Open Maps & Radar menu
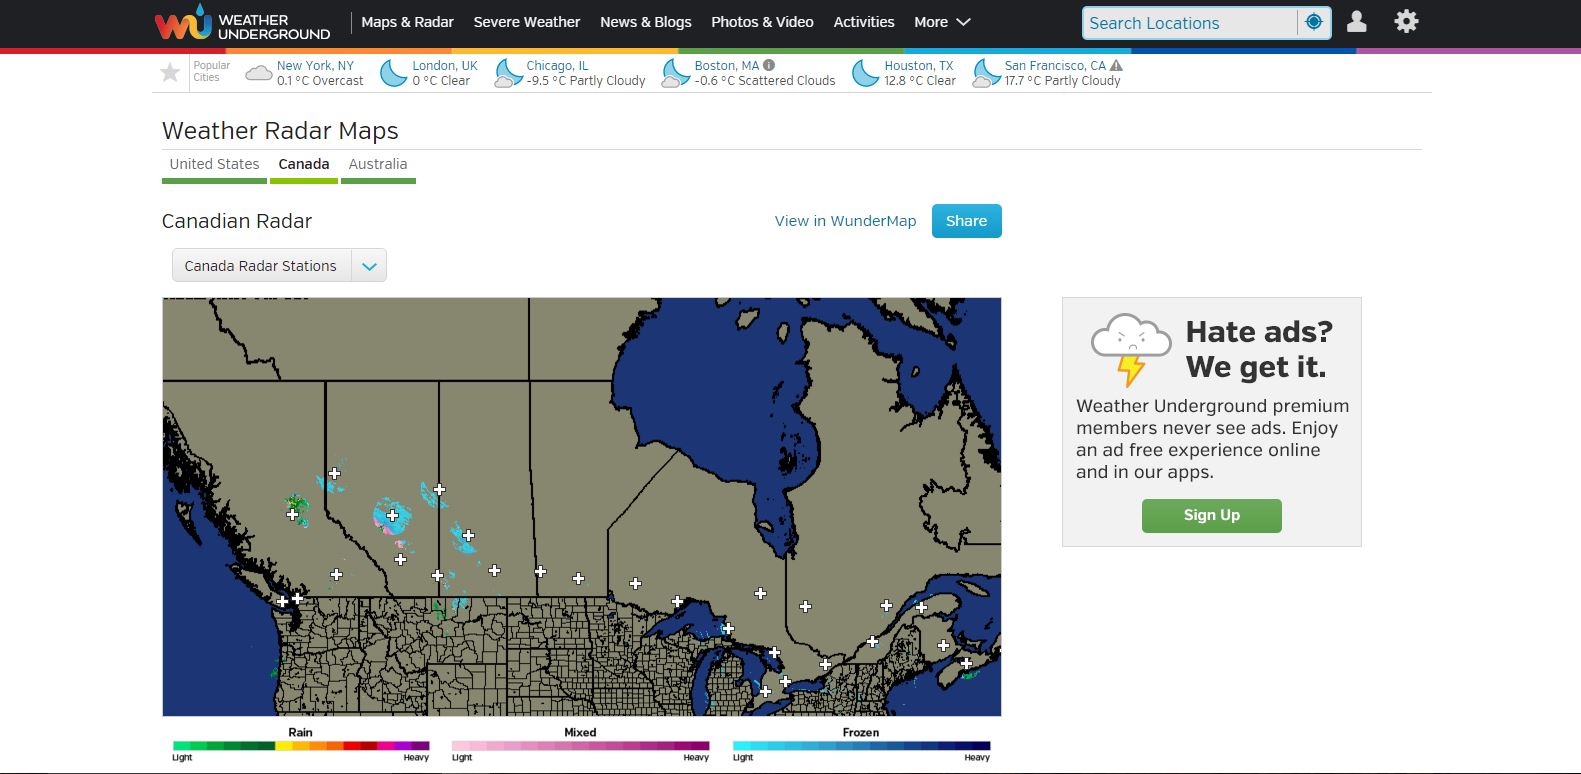 click(x=407, y=22)
